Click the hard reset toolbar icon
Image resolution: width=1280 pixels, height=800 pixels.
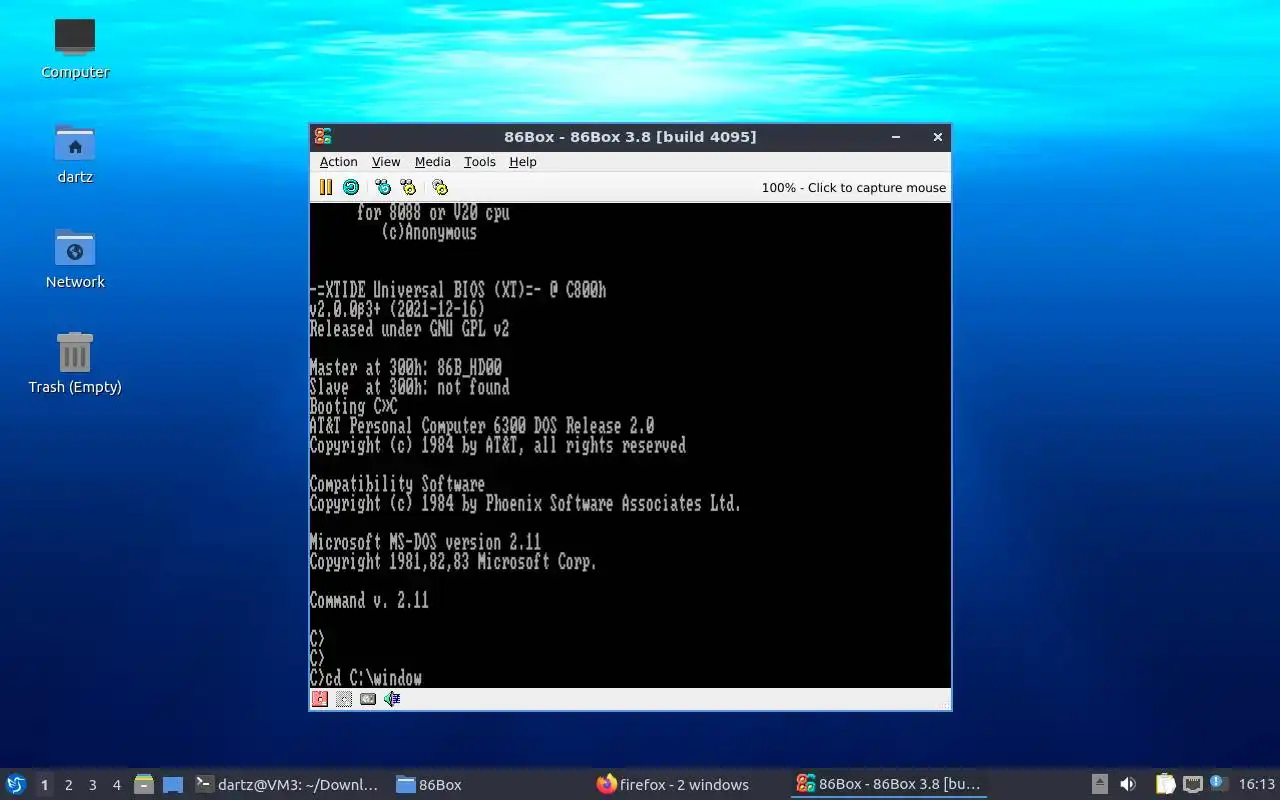coord(351,187)
